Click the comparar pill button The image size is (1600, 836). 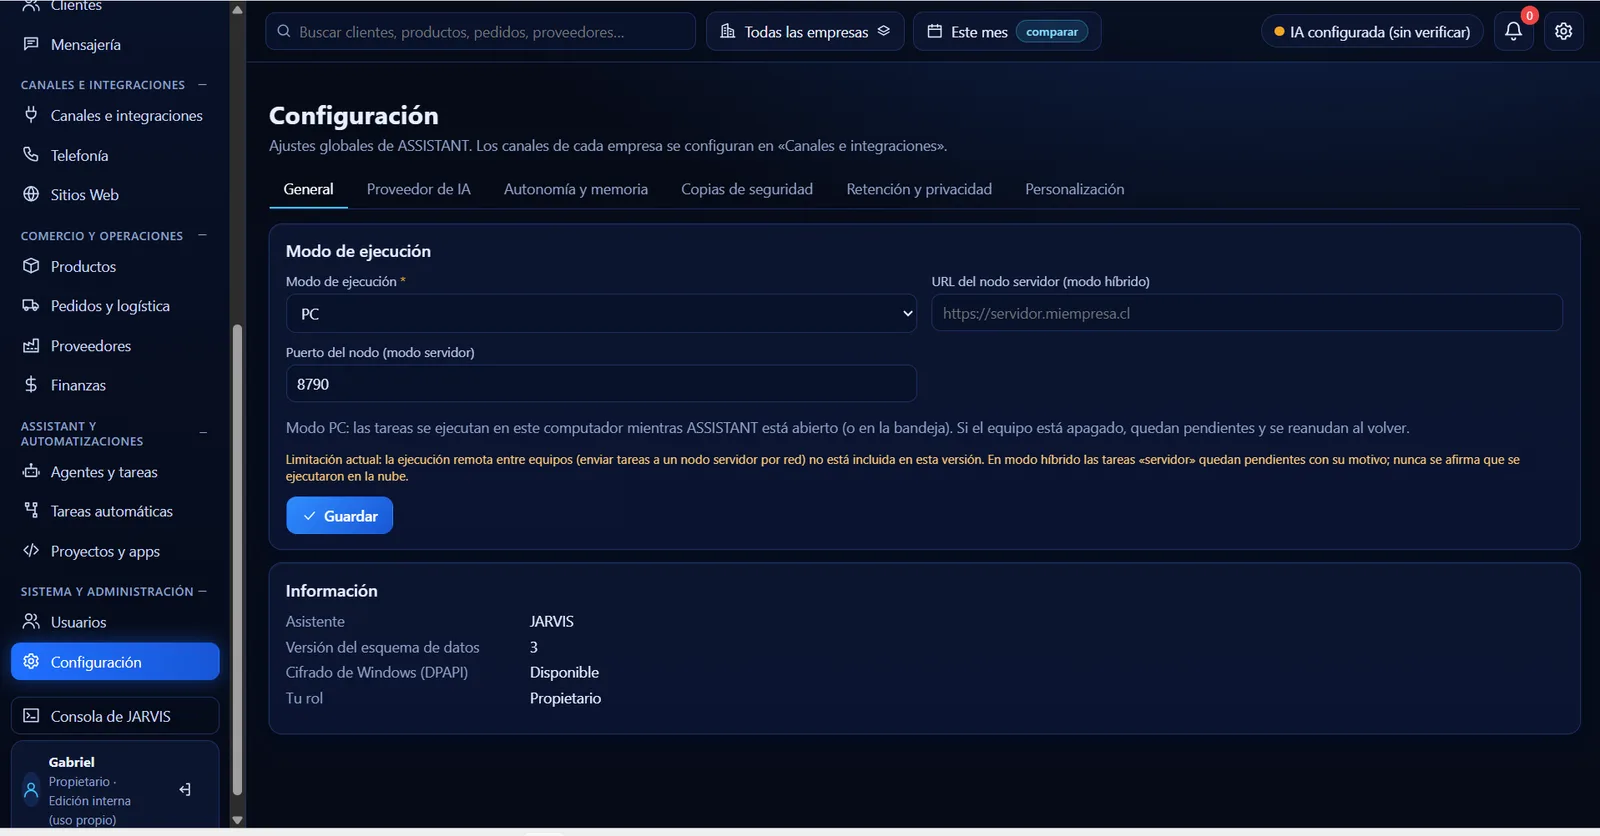(1052, 32)
